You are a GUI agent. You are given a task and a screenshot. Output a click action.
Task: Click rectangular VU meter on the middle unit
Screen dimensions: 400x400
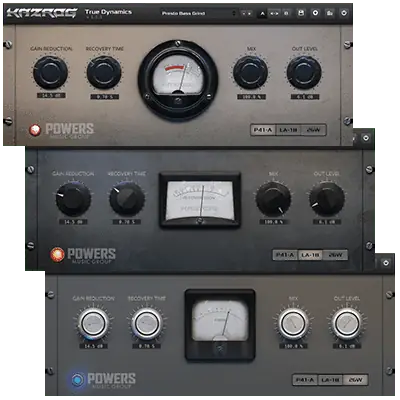200,200
